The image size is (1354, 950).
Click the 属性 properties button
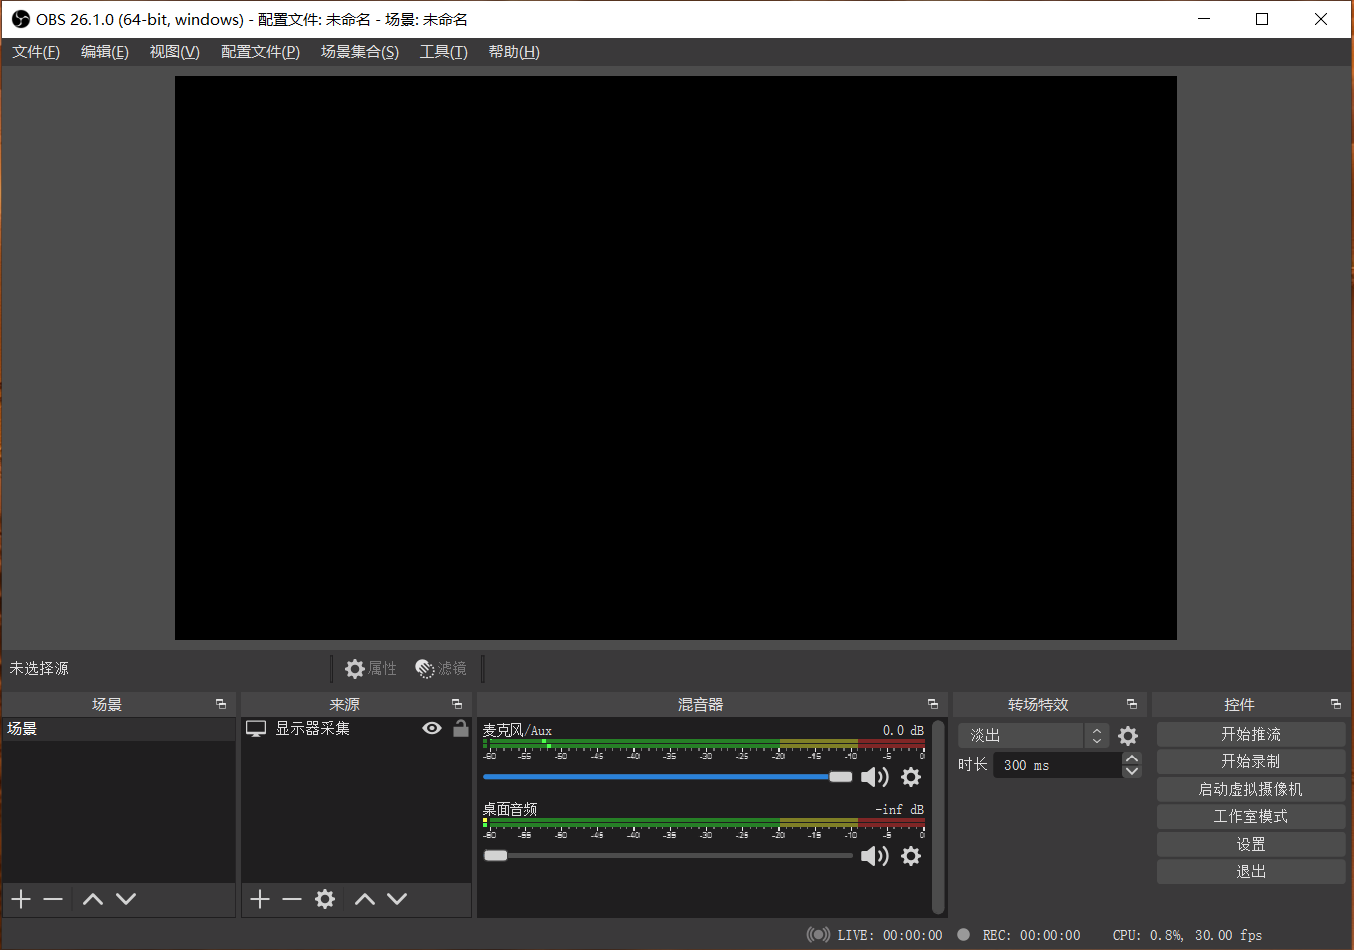click(371, 668)
